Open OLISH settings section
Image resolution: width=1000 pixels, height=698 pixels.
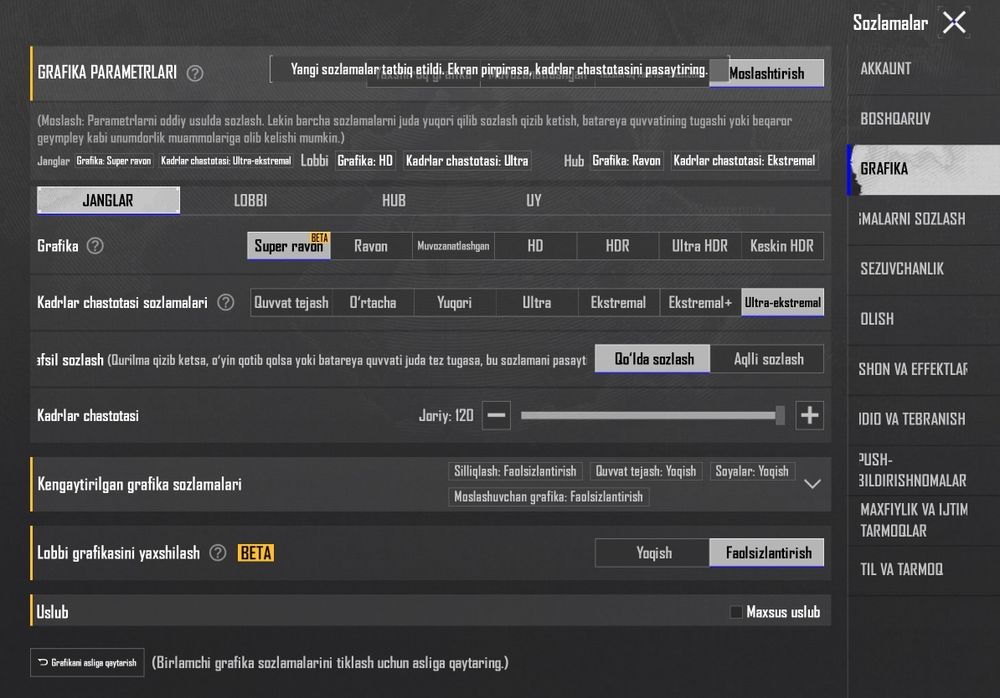(x=923, y=319)
